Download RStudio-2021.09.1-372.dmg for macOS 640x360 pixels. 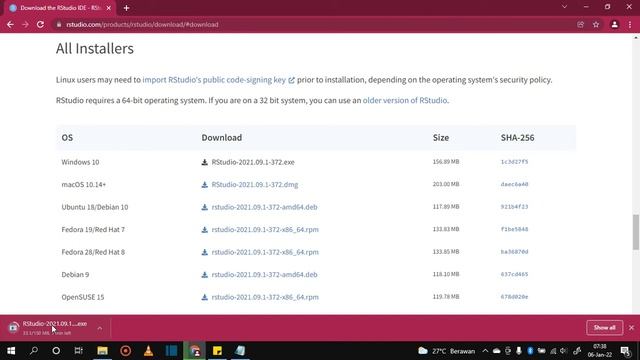[x=255, y=184]
